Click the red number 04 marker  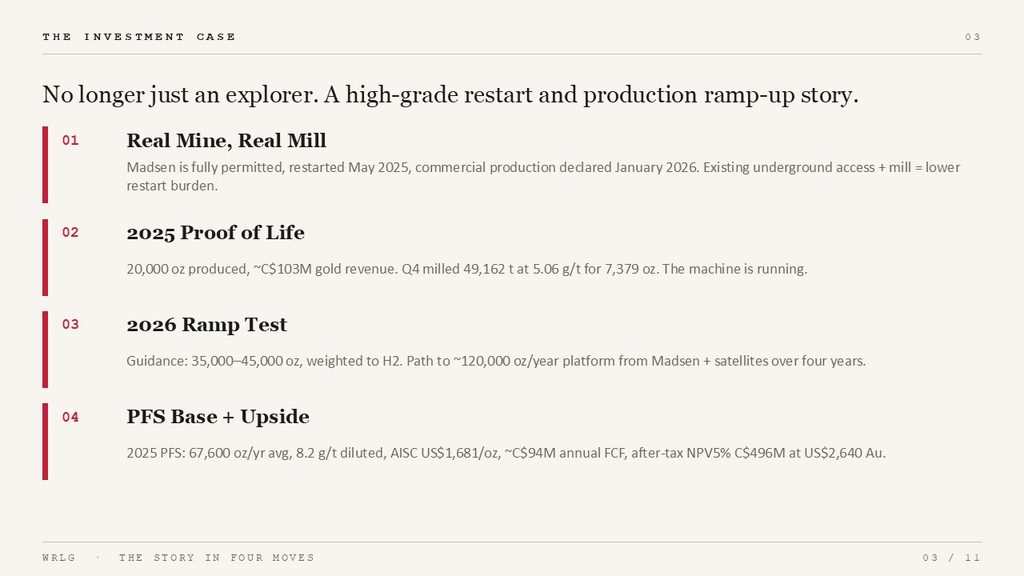point(71,417)
